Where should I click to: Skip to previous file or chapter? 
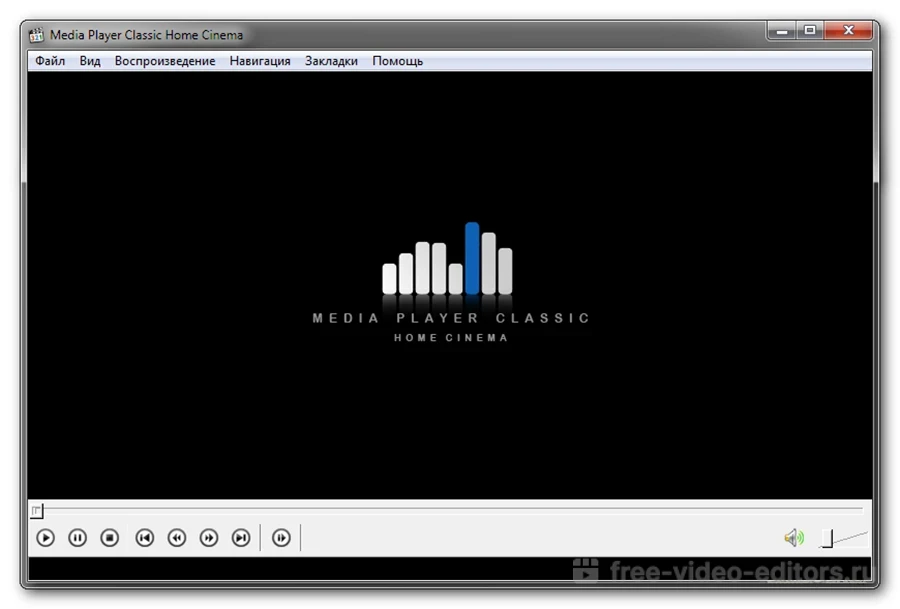(x=145, y=538)
